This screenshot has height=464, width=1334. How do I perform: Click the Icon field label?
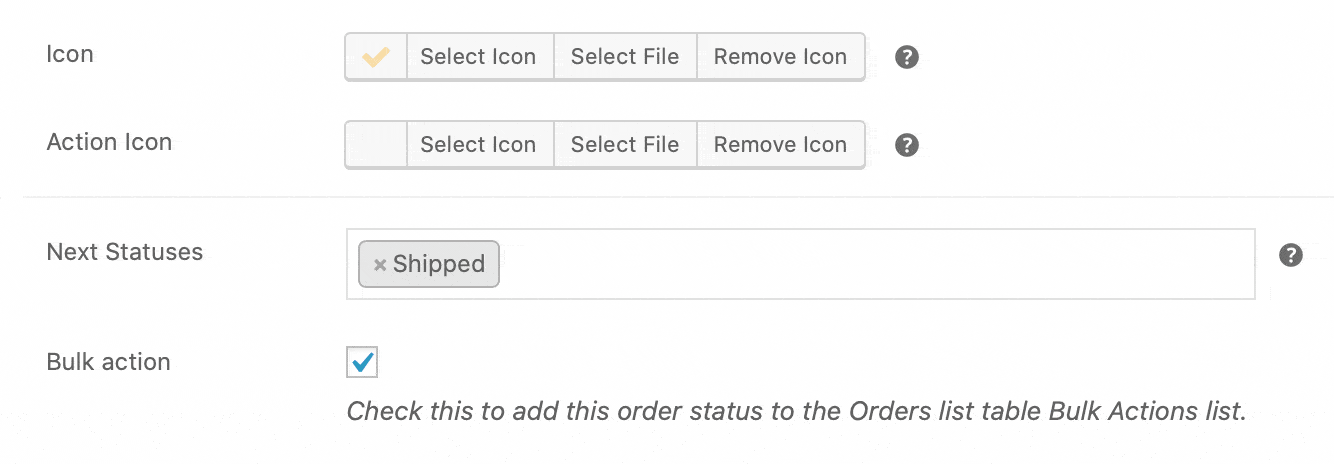click(70, 54)
